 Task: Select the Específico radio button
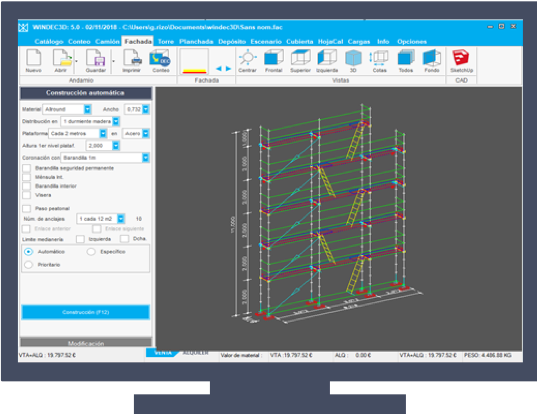(91, 252)
